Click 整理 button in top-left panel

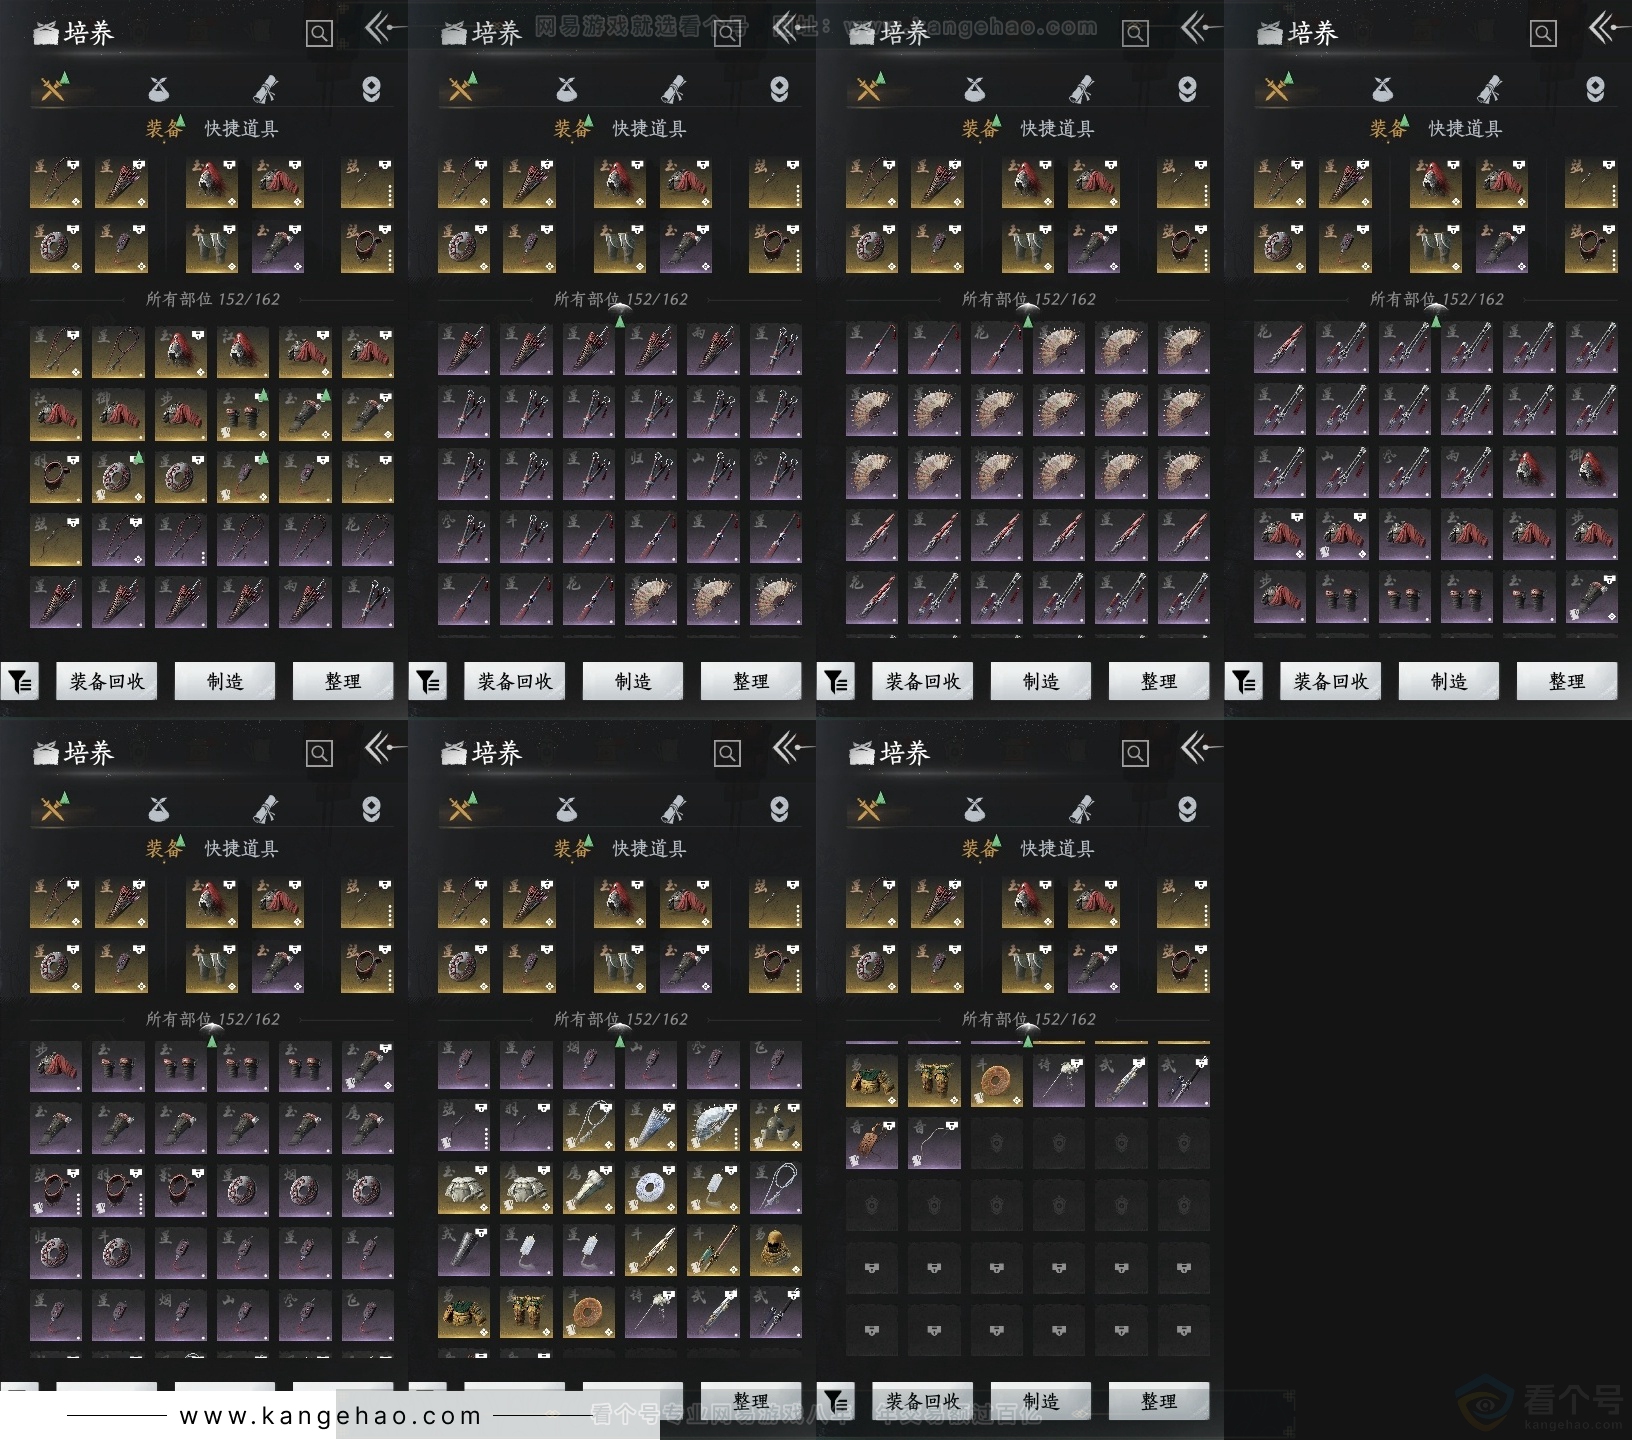[343, 681]
